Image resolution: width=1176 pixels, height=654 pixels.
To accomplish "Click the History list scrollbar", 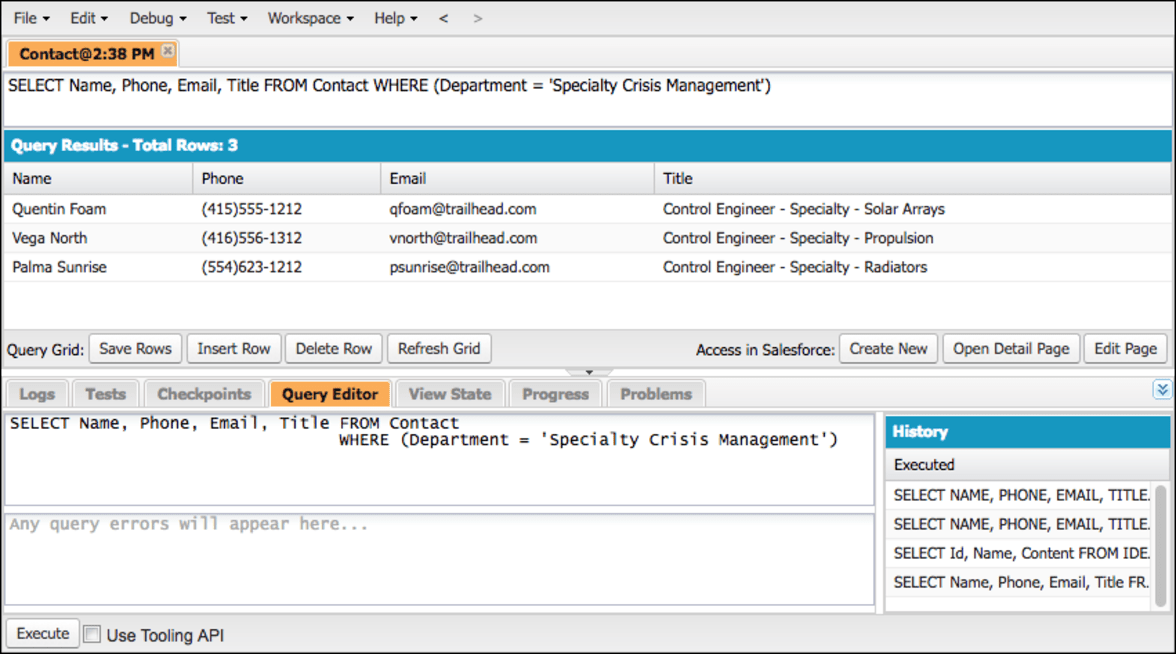I will 1161,546.
